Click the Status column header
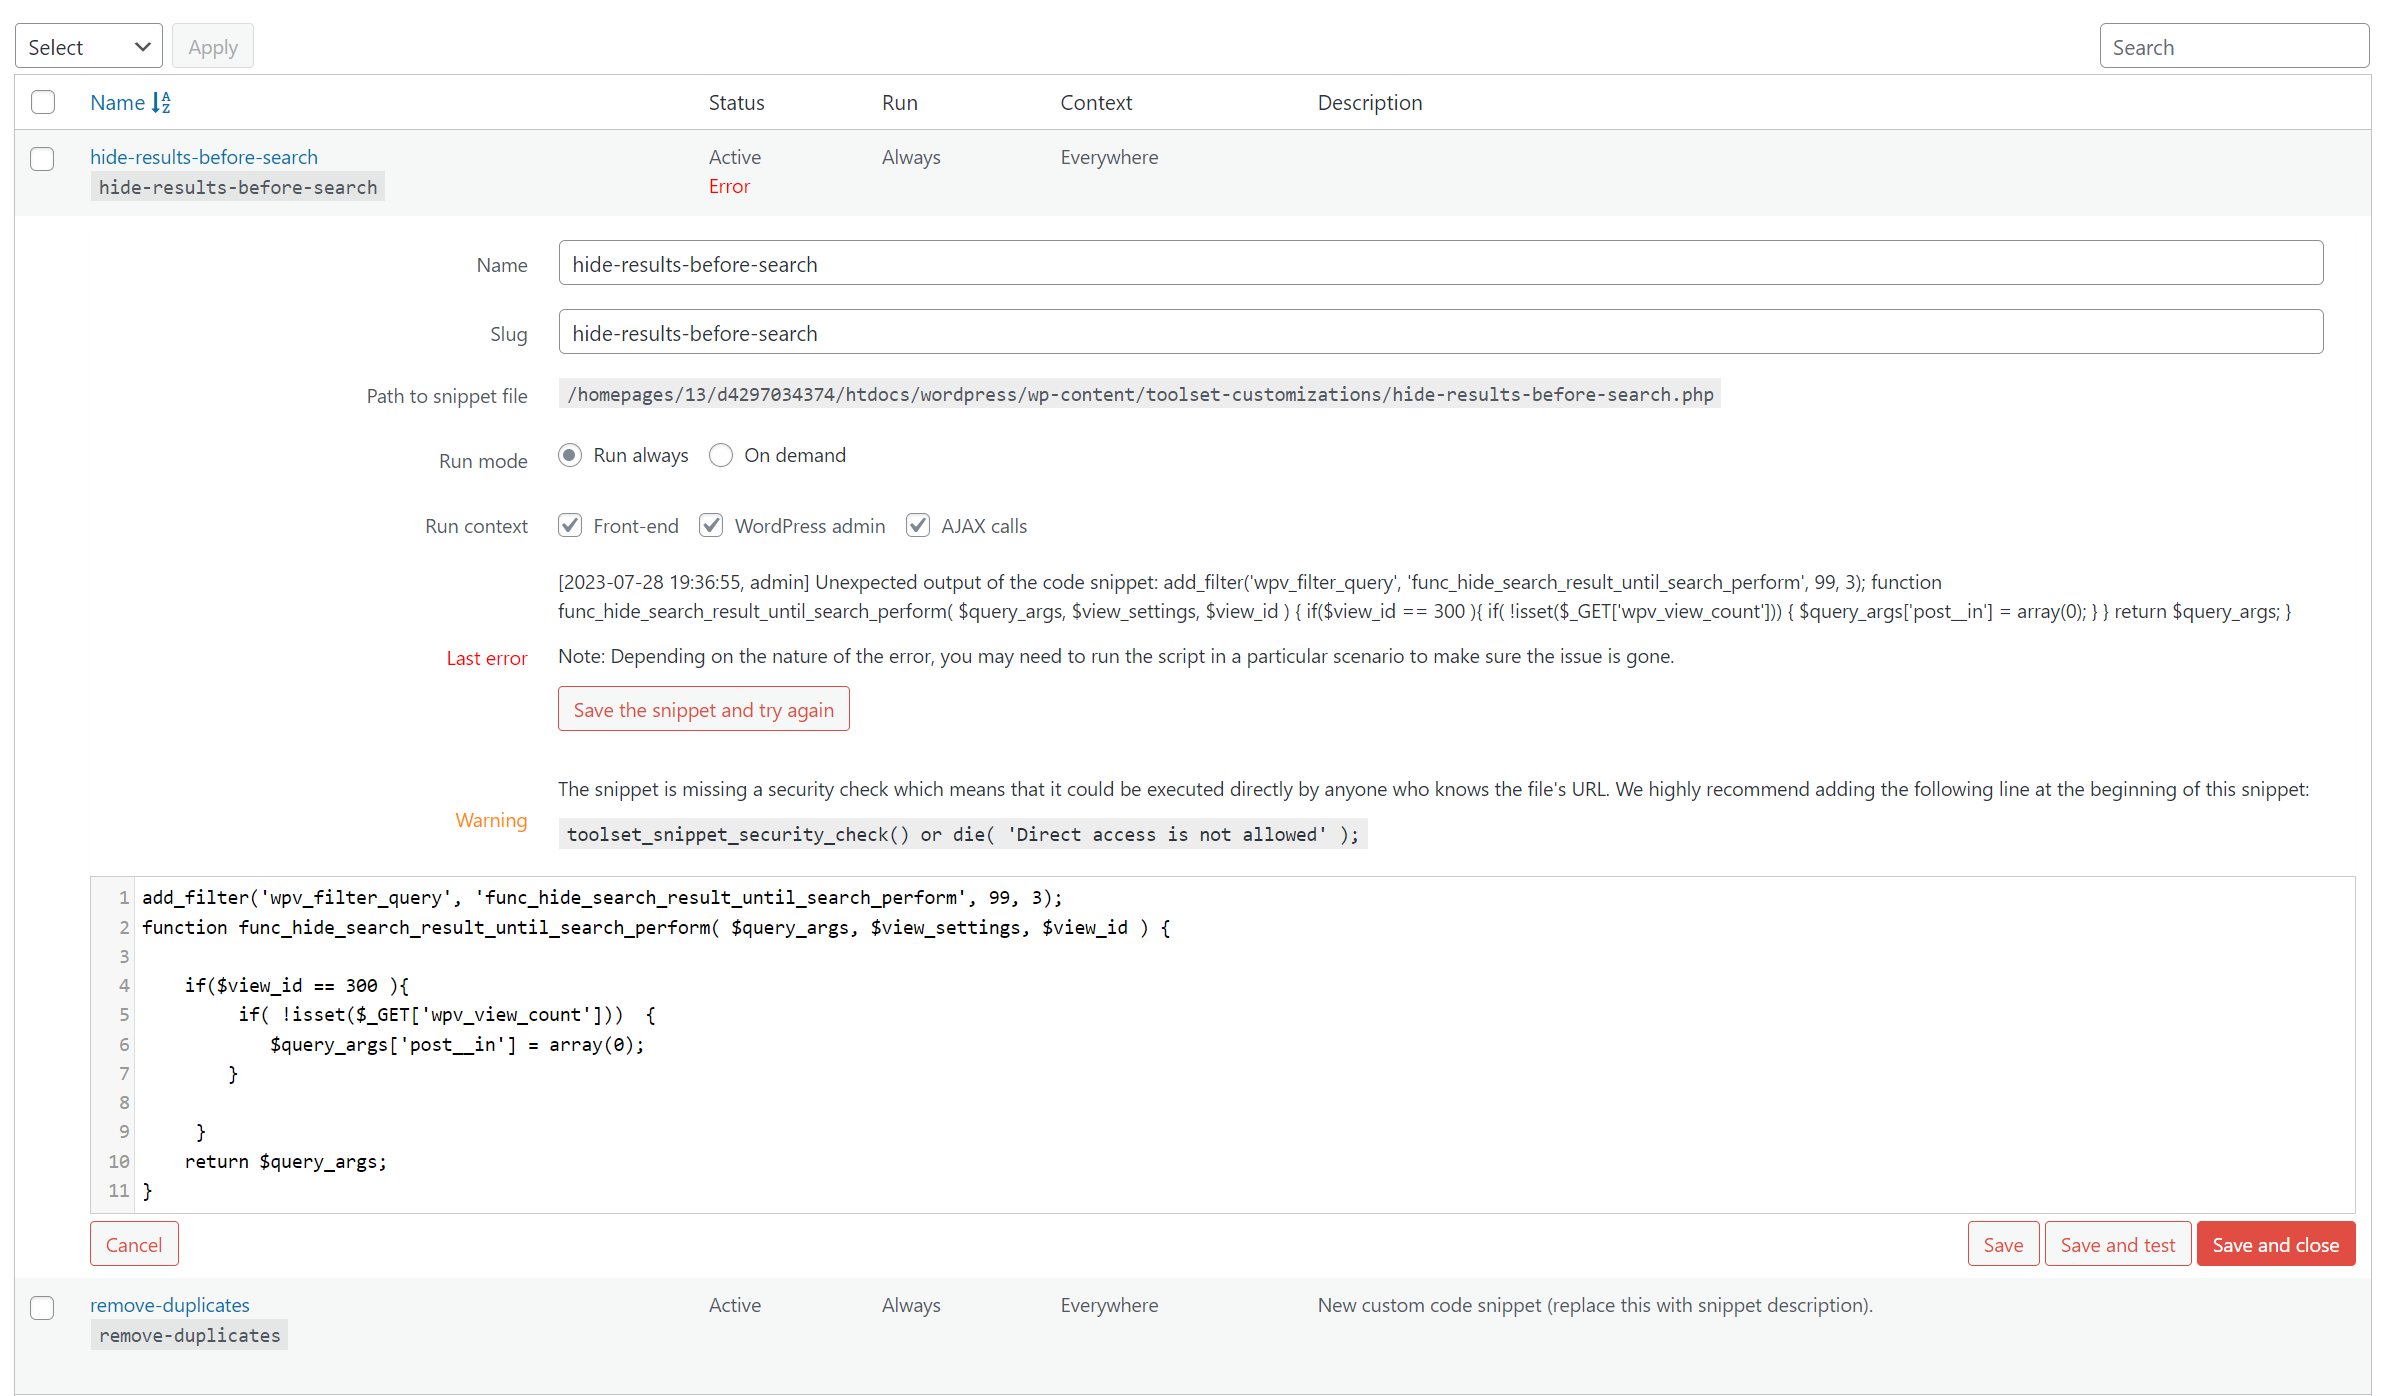This screenshot has width=2389, height=1396. click(736, 102)
